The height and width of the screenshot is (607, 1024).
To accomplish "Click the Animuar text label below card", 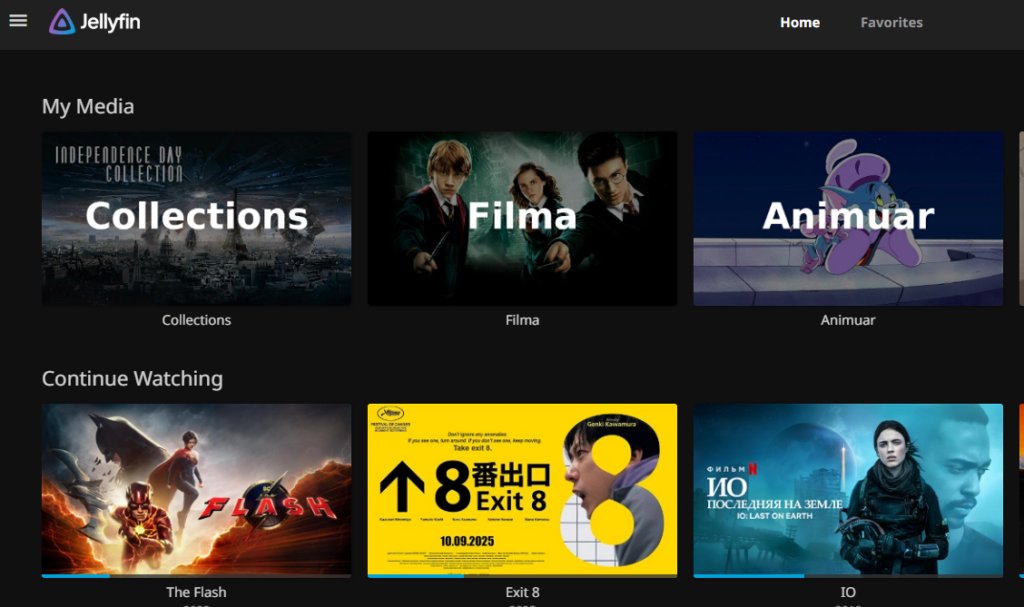I will [x=848, y=320].
